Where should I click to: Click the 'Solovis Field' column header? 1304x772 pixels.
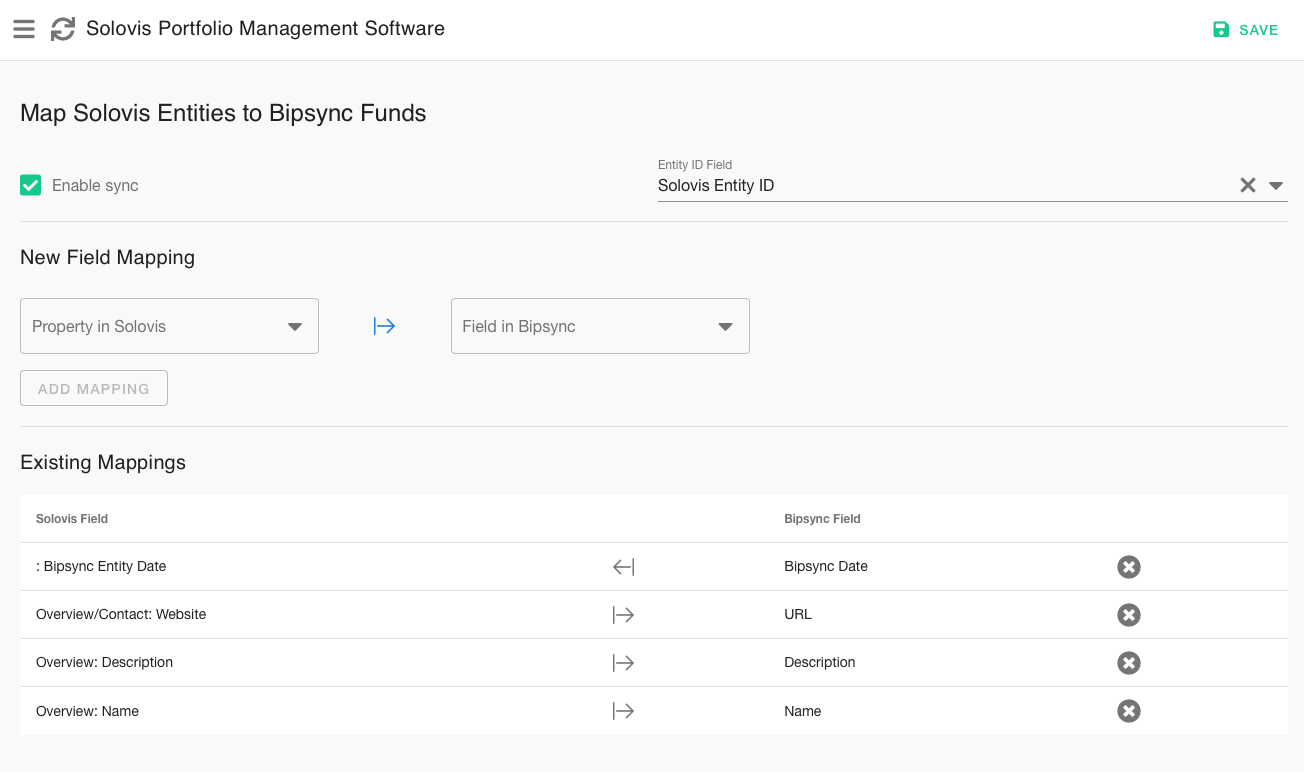[x=72, y=519]
